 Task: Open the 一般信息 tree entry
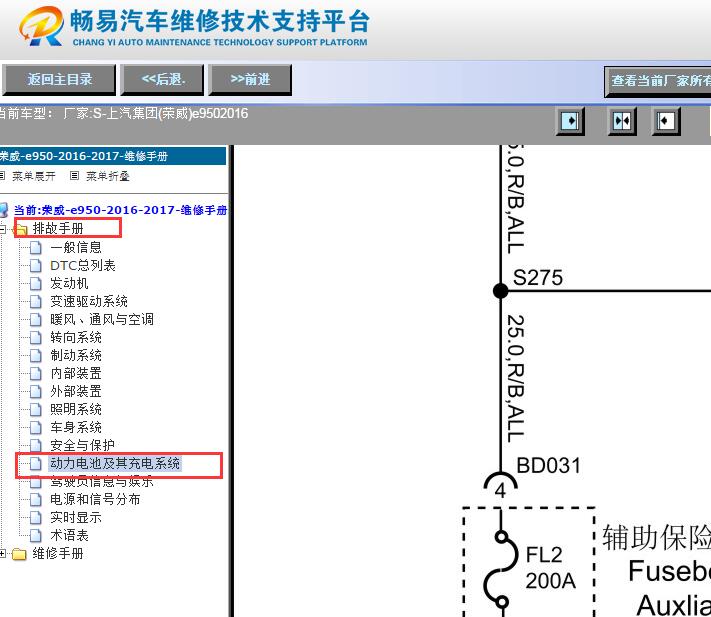[76, 247]
